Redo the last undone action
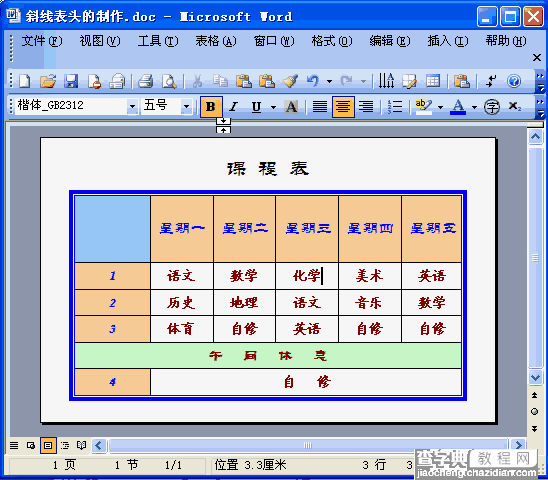This screenshot has width=548, height=480. pos(347,81)
